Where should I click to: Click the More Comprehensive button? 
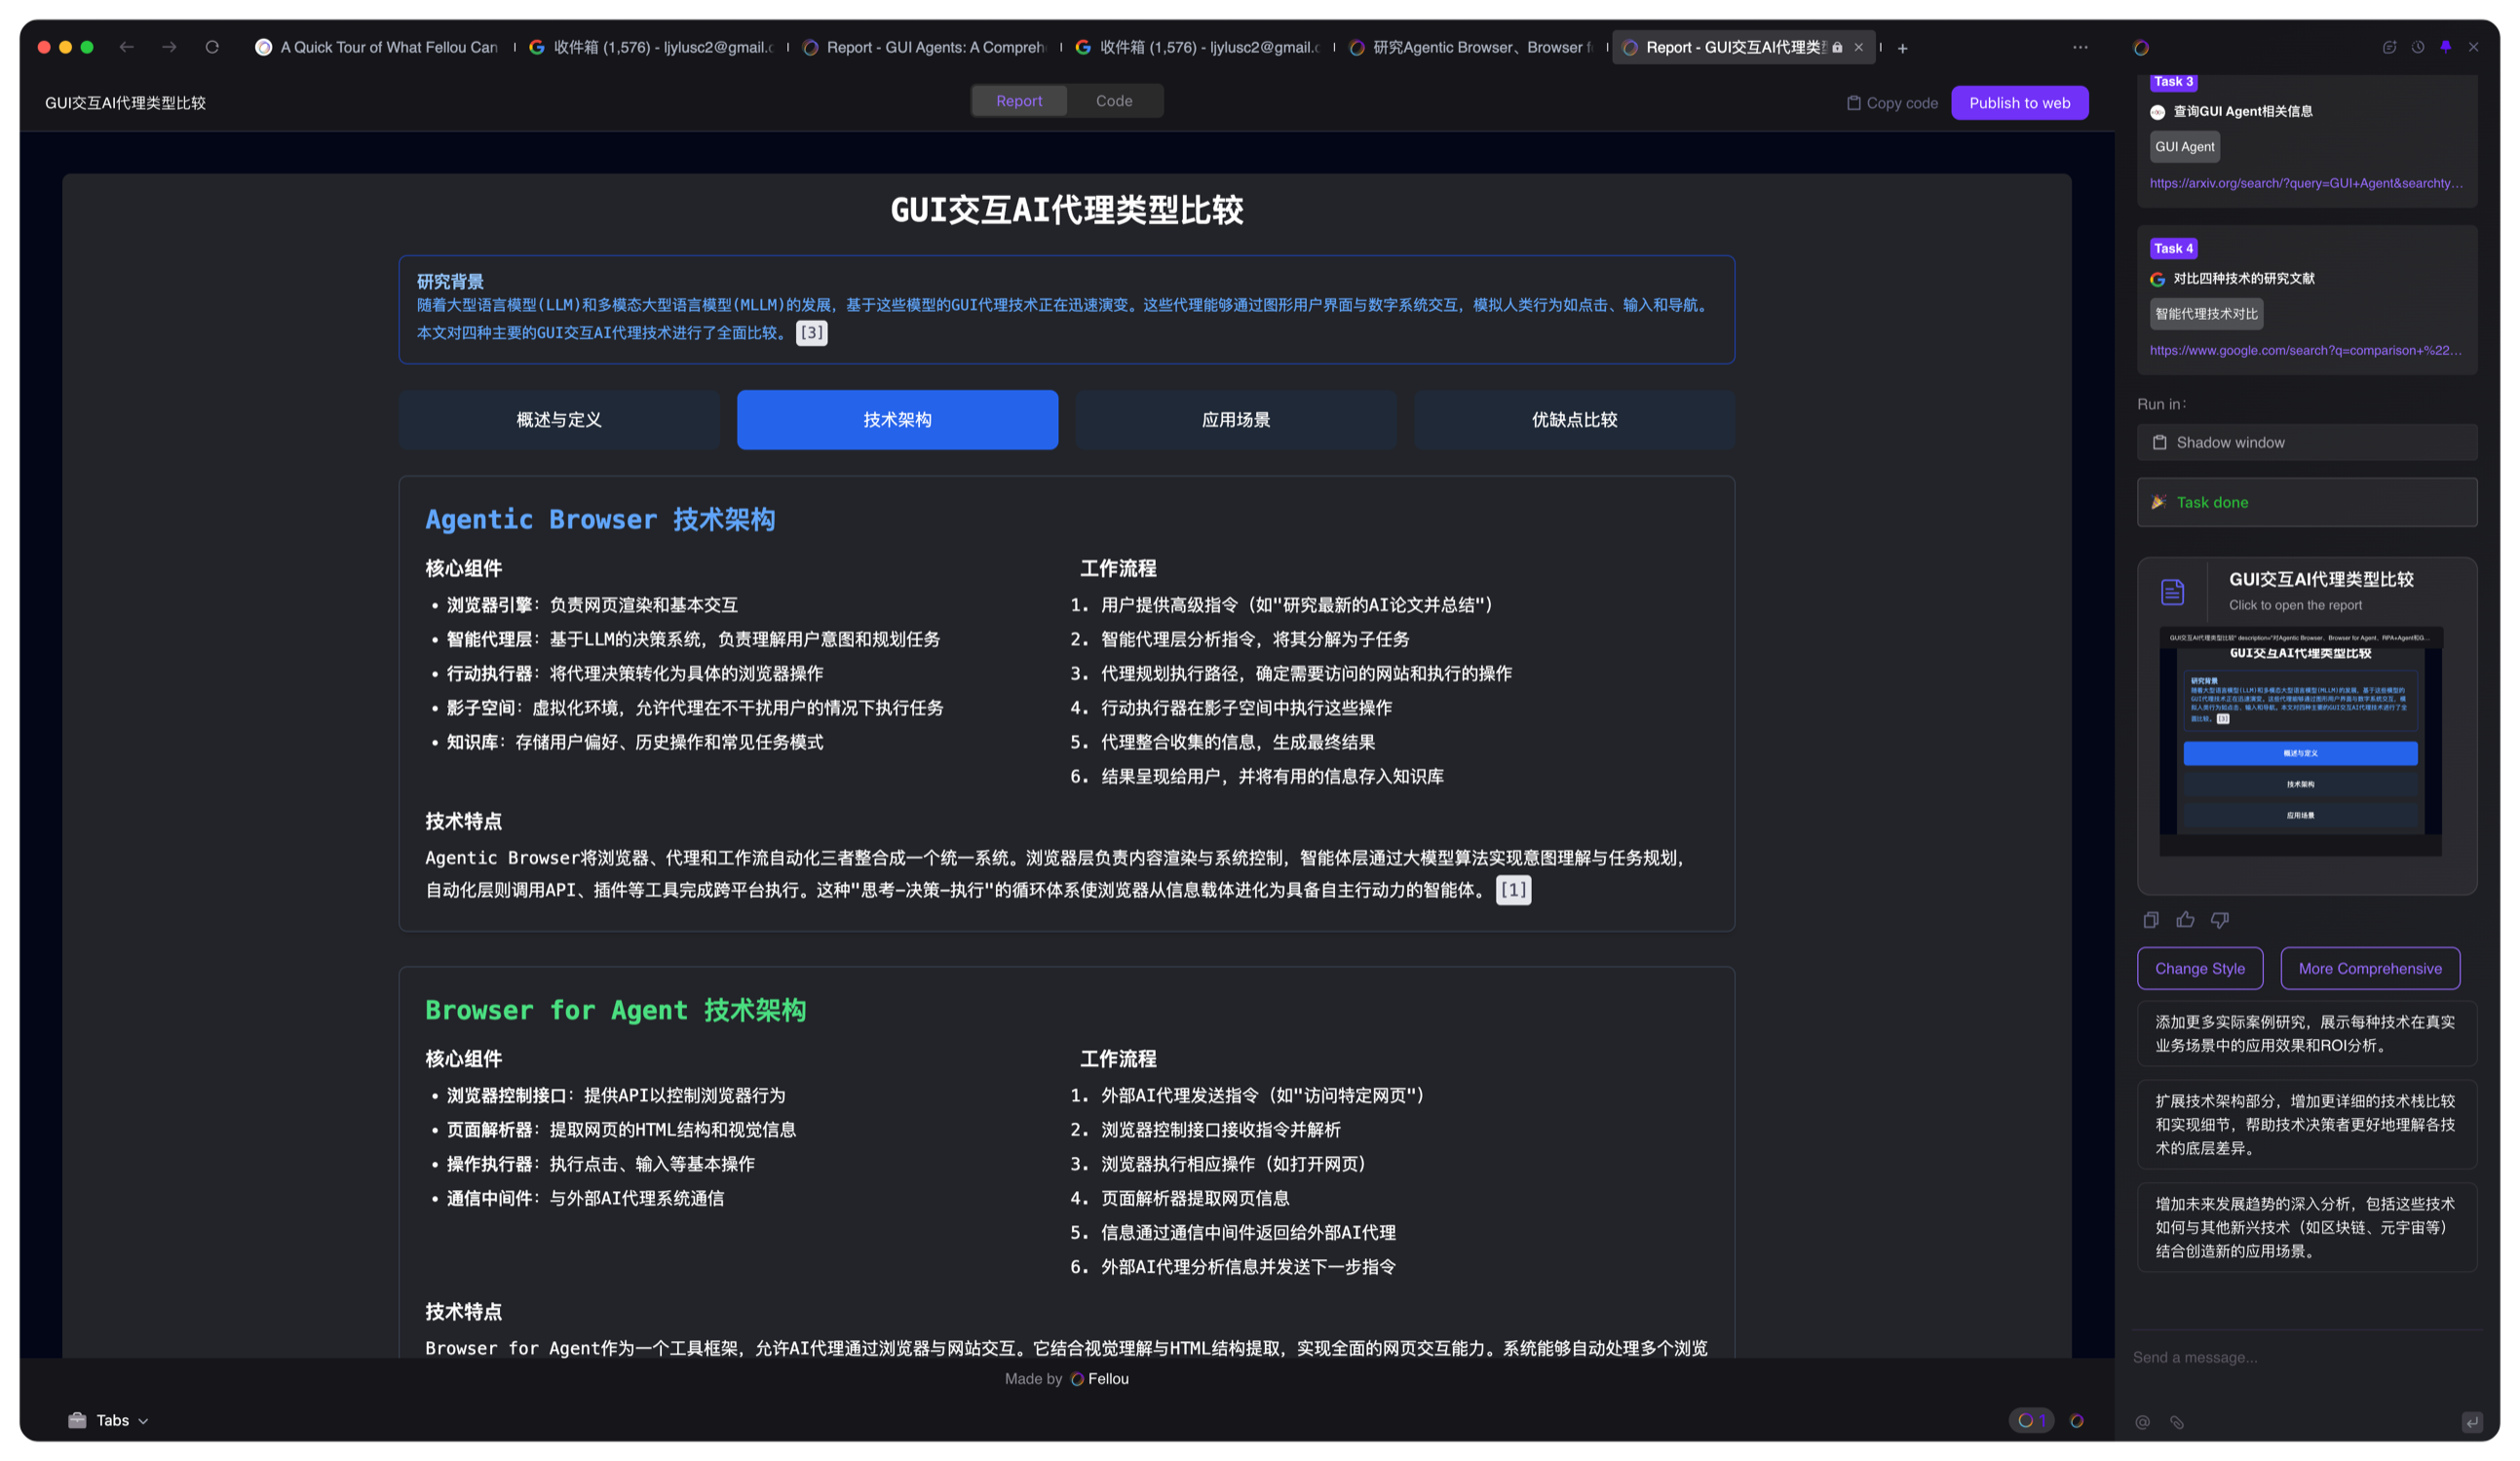pyautogui.click(x=2369, y=968)
